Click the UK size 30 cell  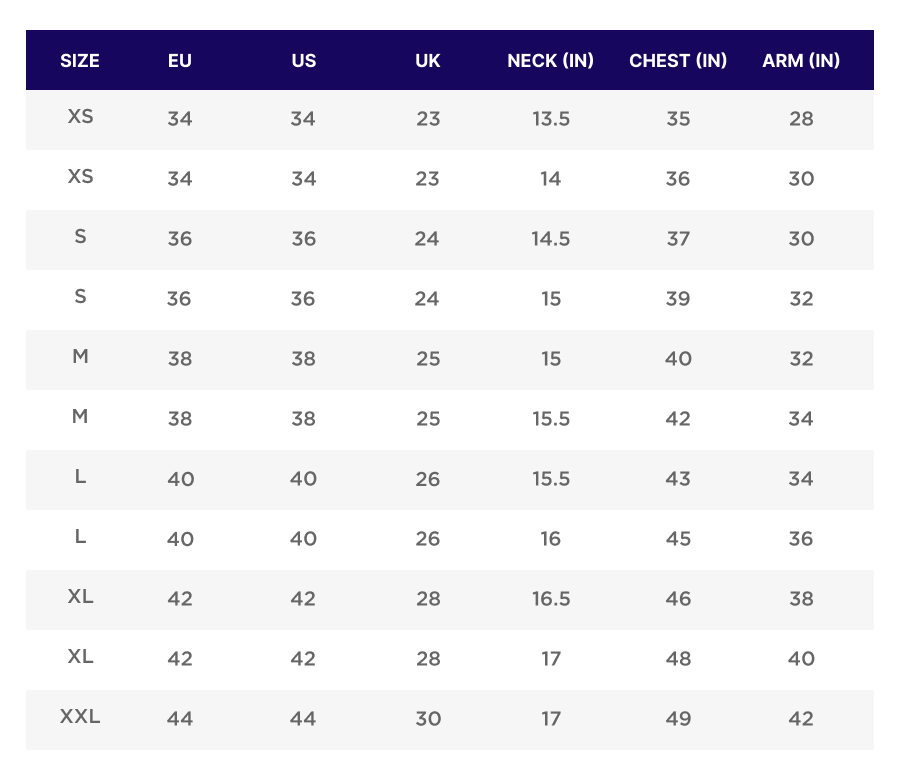pos(428,719)
